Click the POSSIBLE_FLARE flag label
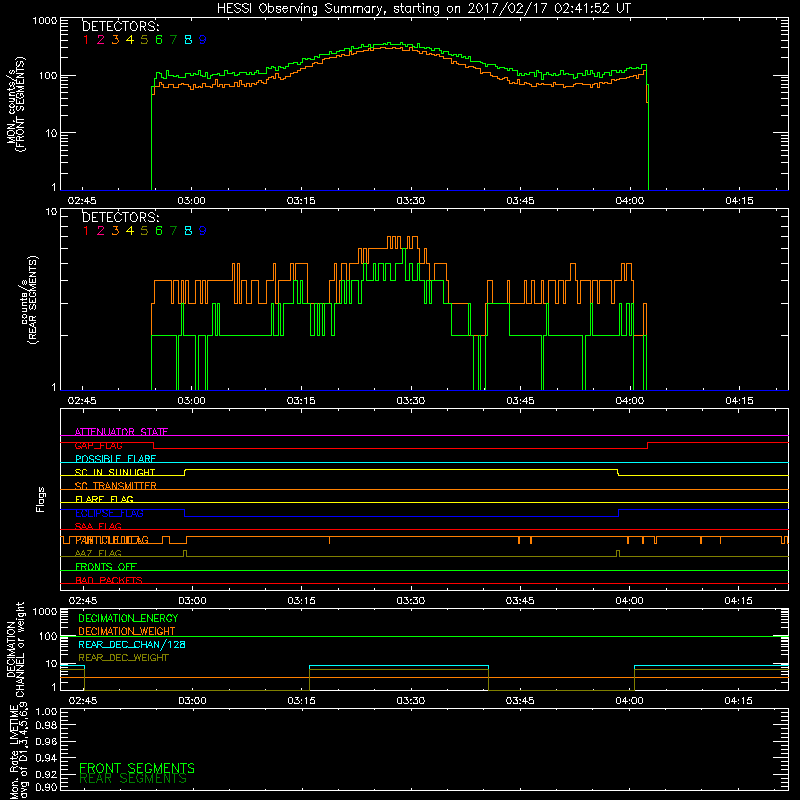Image resolution: width=800 pixels, height=800 pixels. point(115,459)
